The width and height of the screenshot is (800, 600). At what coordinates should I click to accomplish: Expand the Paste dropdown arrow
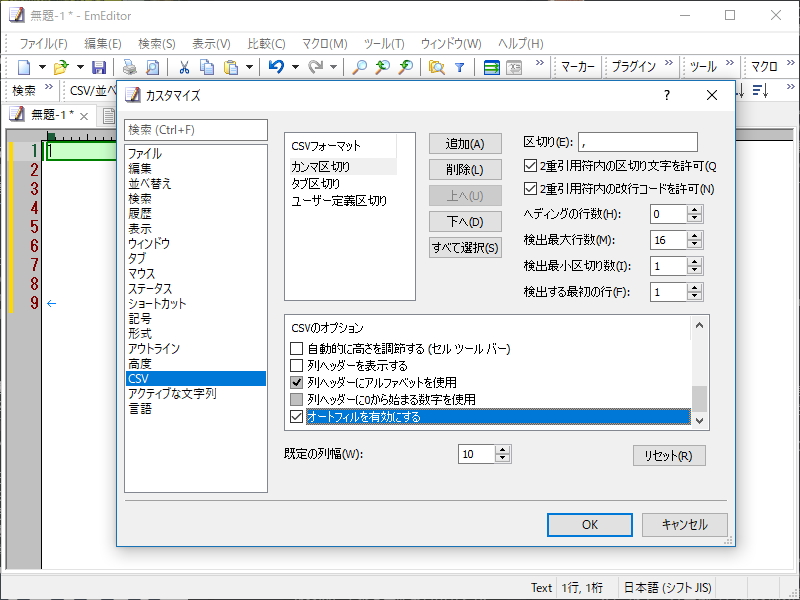(249, 67)
